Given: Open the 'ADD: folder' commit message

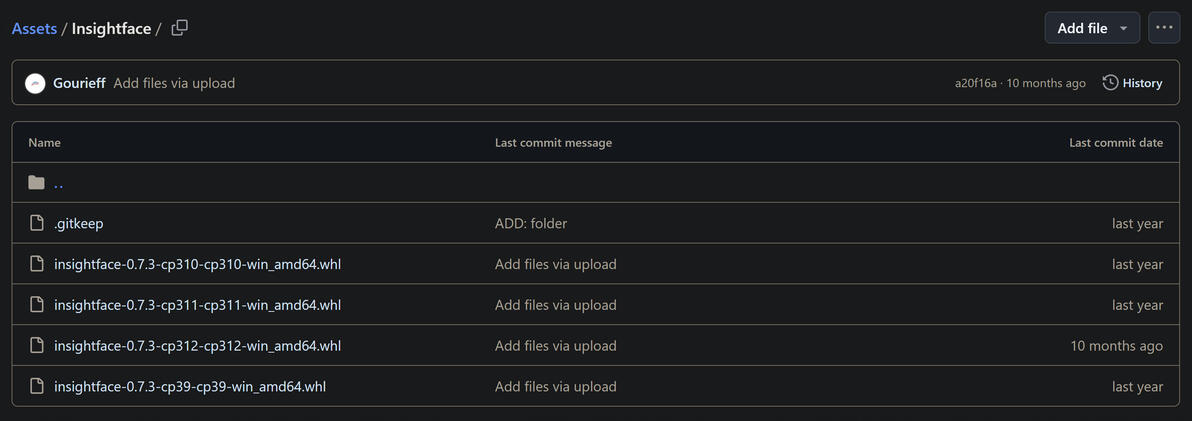Looking at the screenshot, I should (531, 224).
